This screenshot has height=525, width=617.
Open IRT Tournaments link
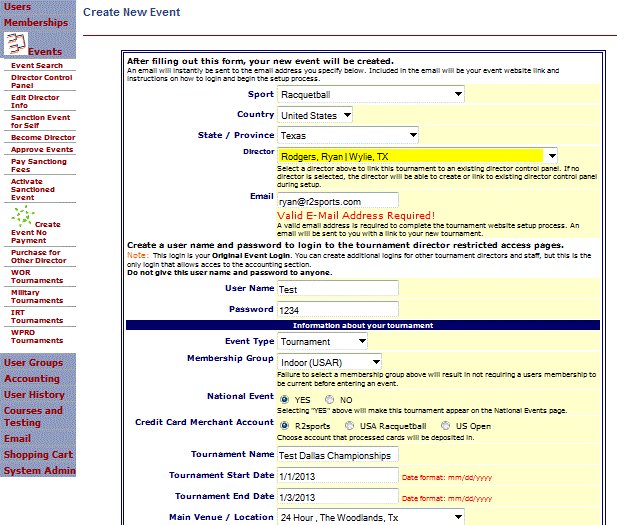[37, 316]
